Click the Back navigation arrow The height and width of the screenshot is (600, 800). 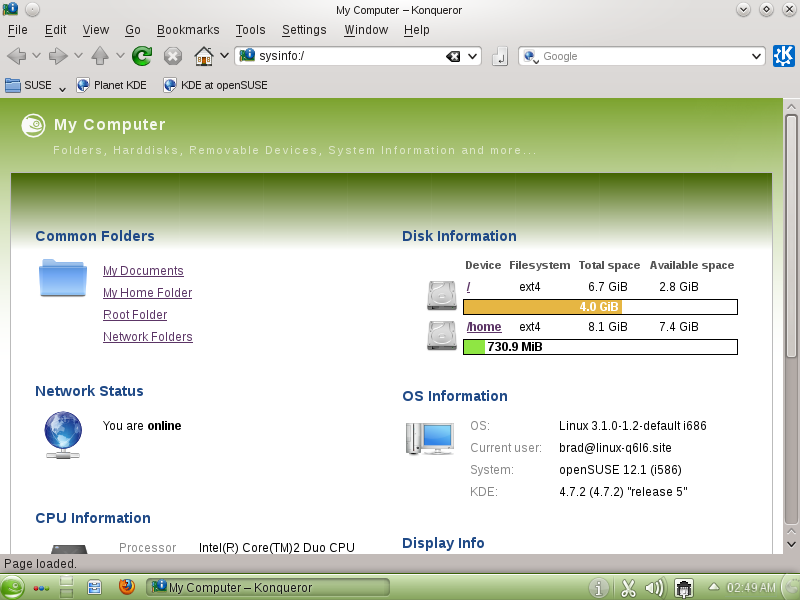(17, 56)
